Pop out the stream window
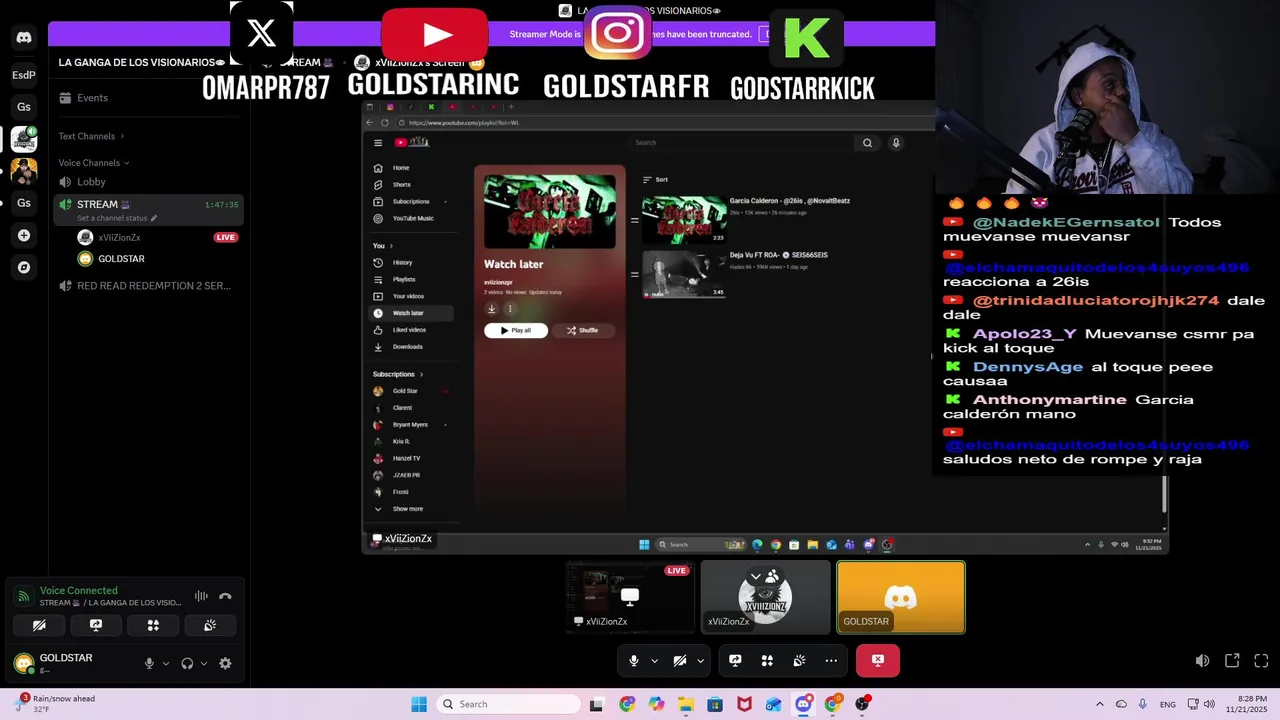 pyautogui.click(x=1232, y=661)
